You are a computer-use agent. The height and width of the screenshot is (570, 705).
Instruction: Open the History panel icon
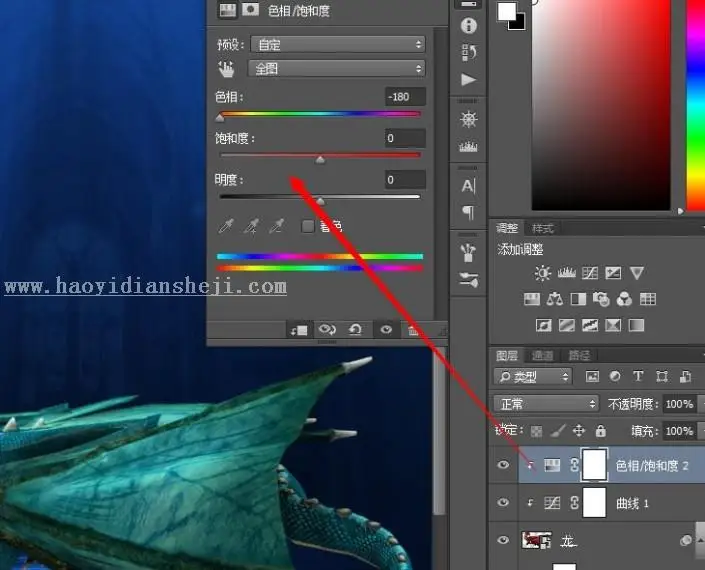point(469,53)
